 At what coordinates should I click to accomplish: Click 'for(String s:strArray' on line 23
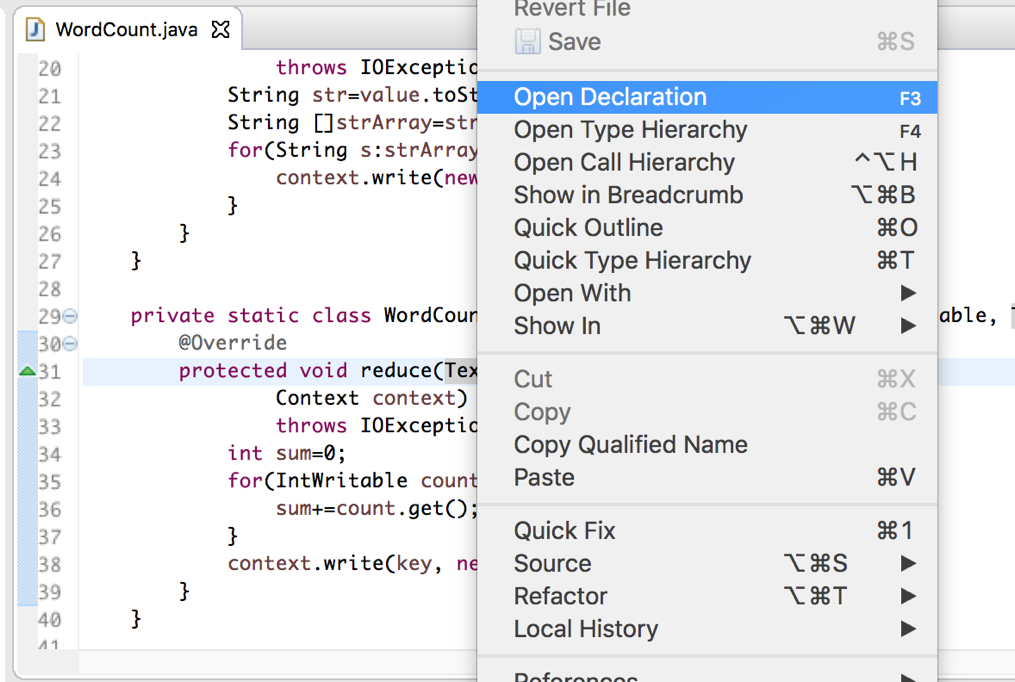353,150
